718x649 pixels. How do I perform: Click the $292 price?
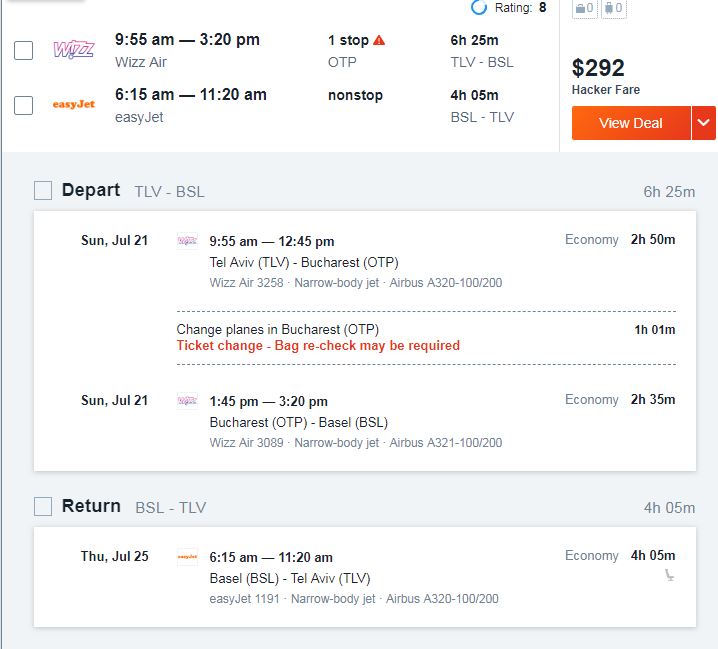[x=598, y=68]
